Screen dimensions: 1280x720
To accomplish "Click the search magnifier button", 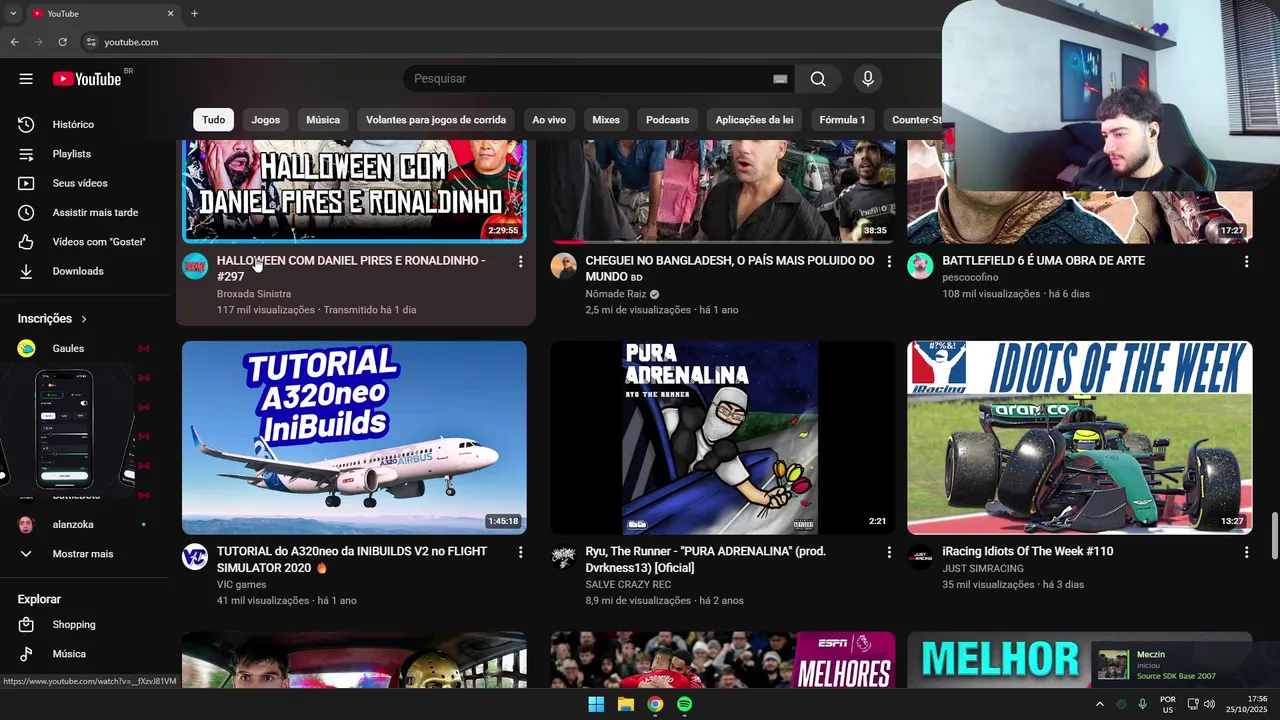I will pyautogui.click(x=818, y=79).
